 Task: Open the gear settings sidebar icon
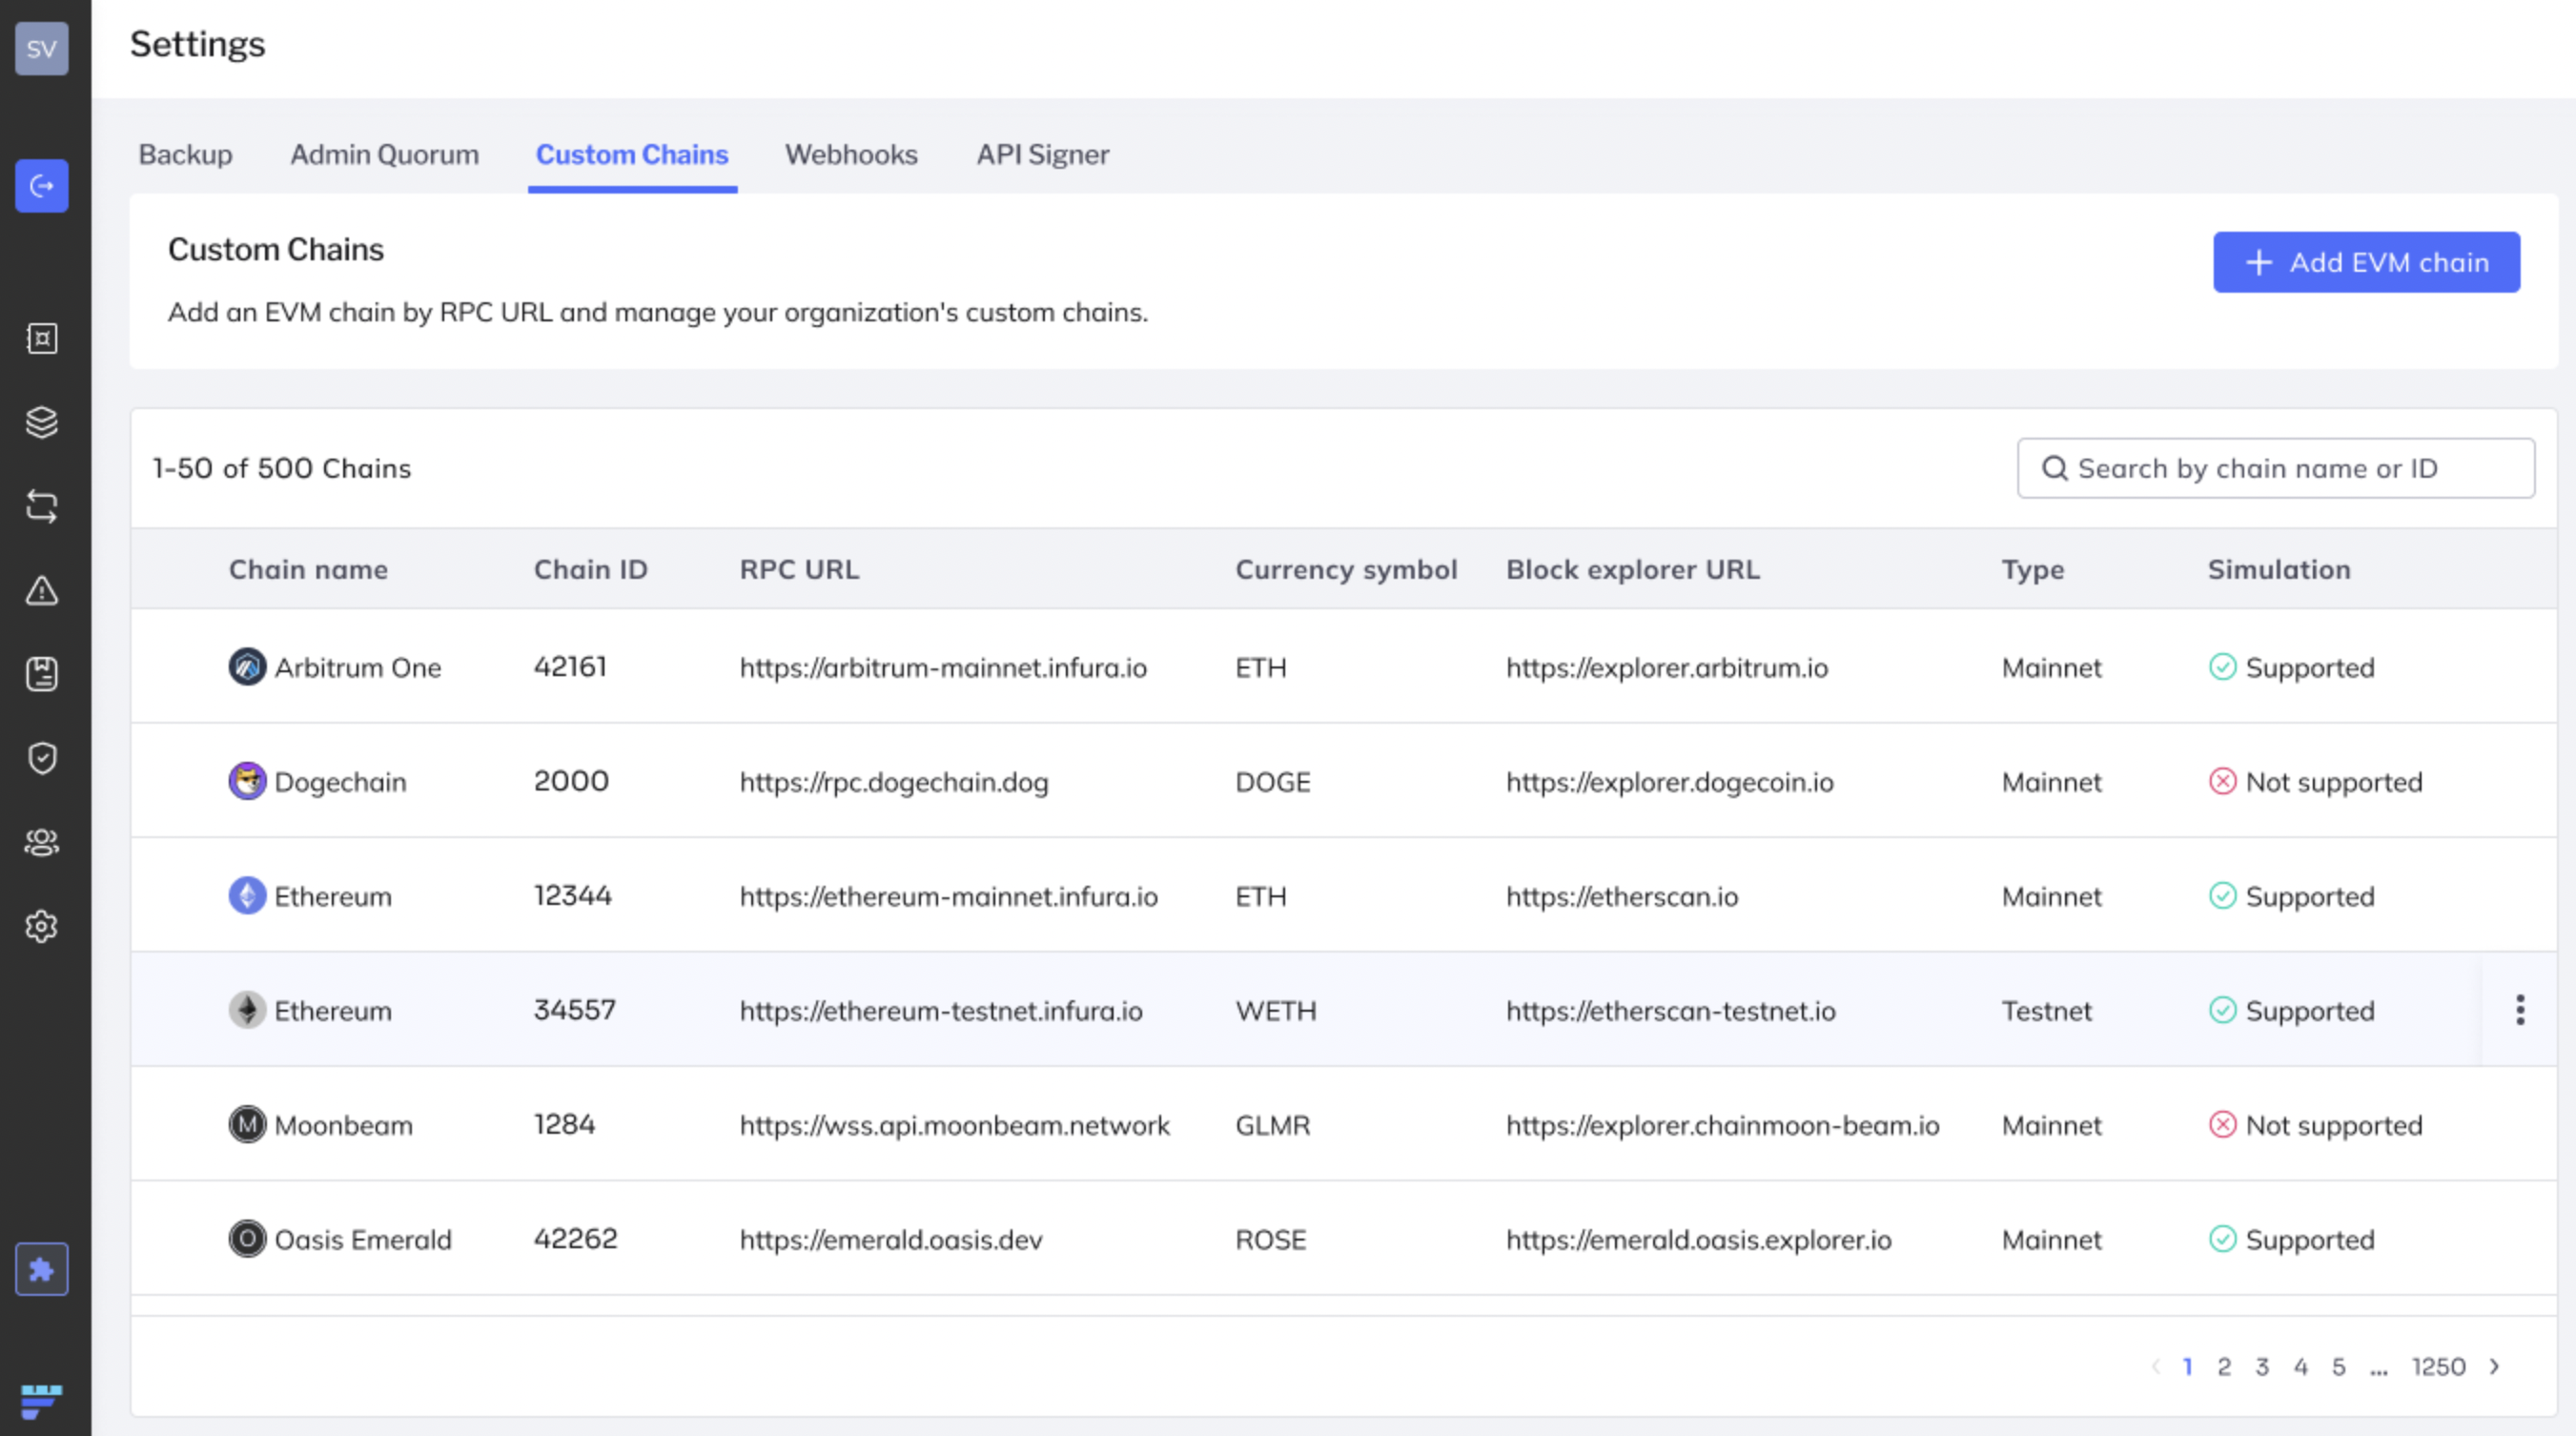click(x=41, y=926)
